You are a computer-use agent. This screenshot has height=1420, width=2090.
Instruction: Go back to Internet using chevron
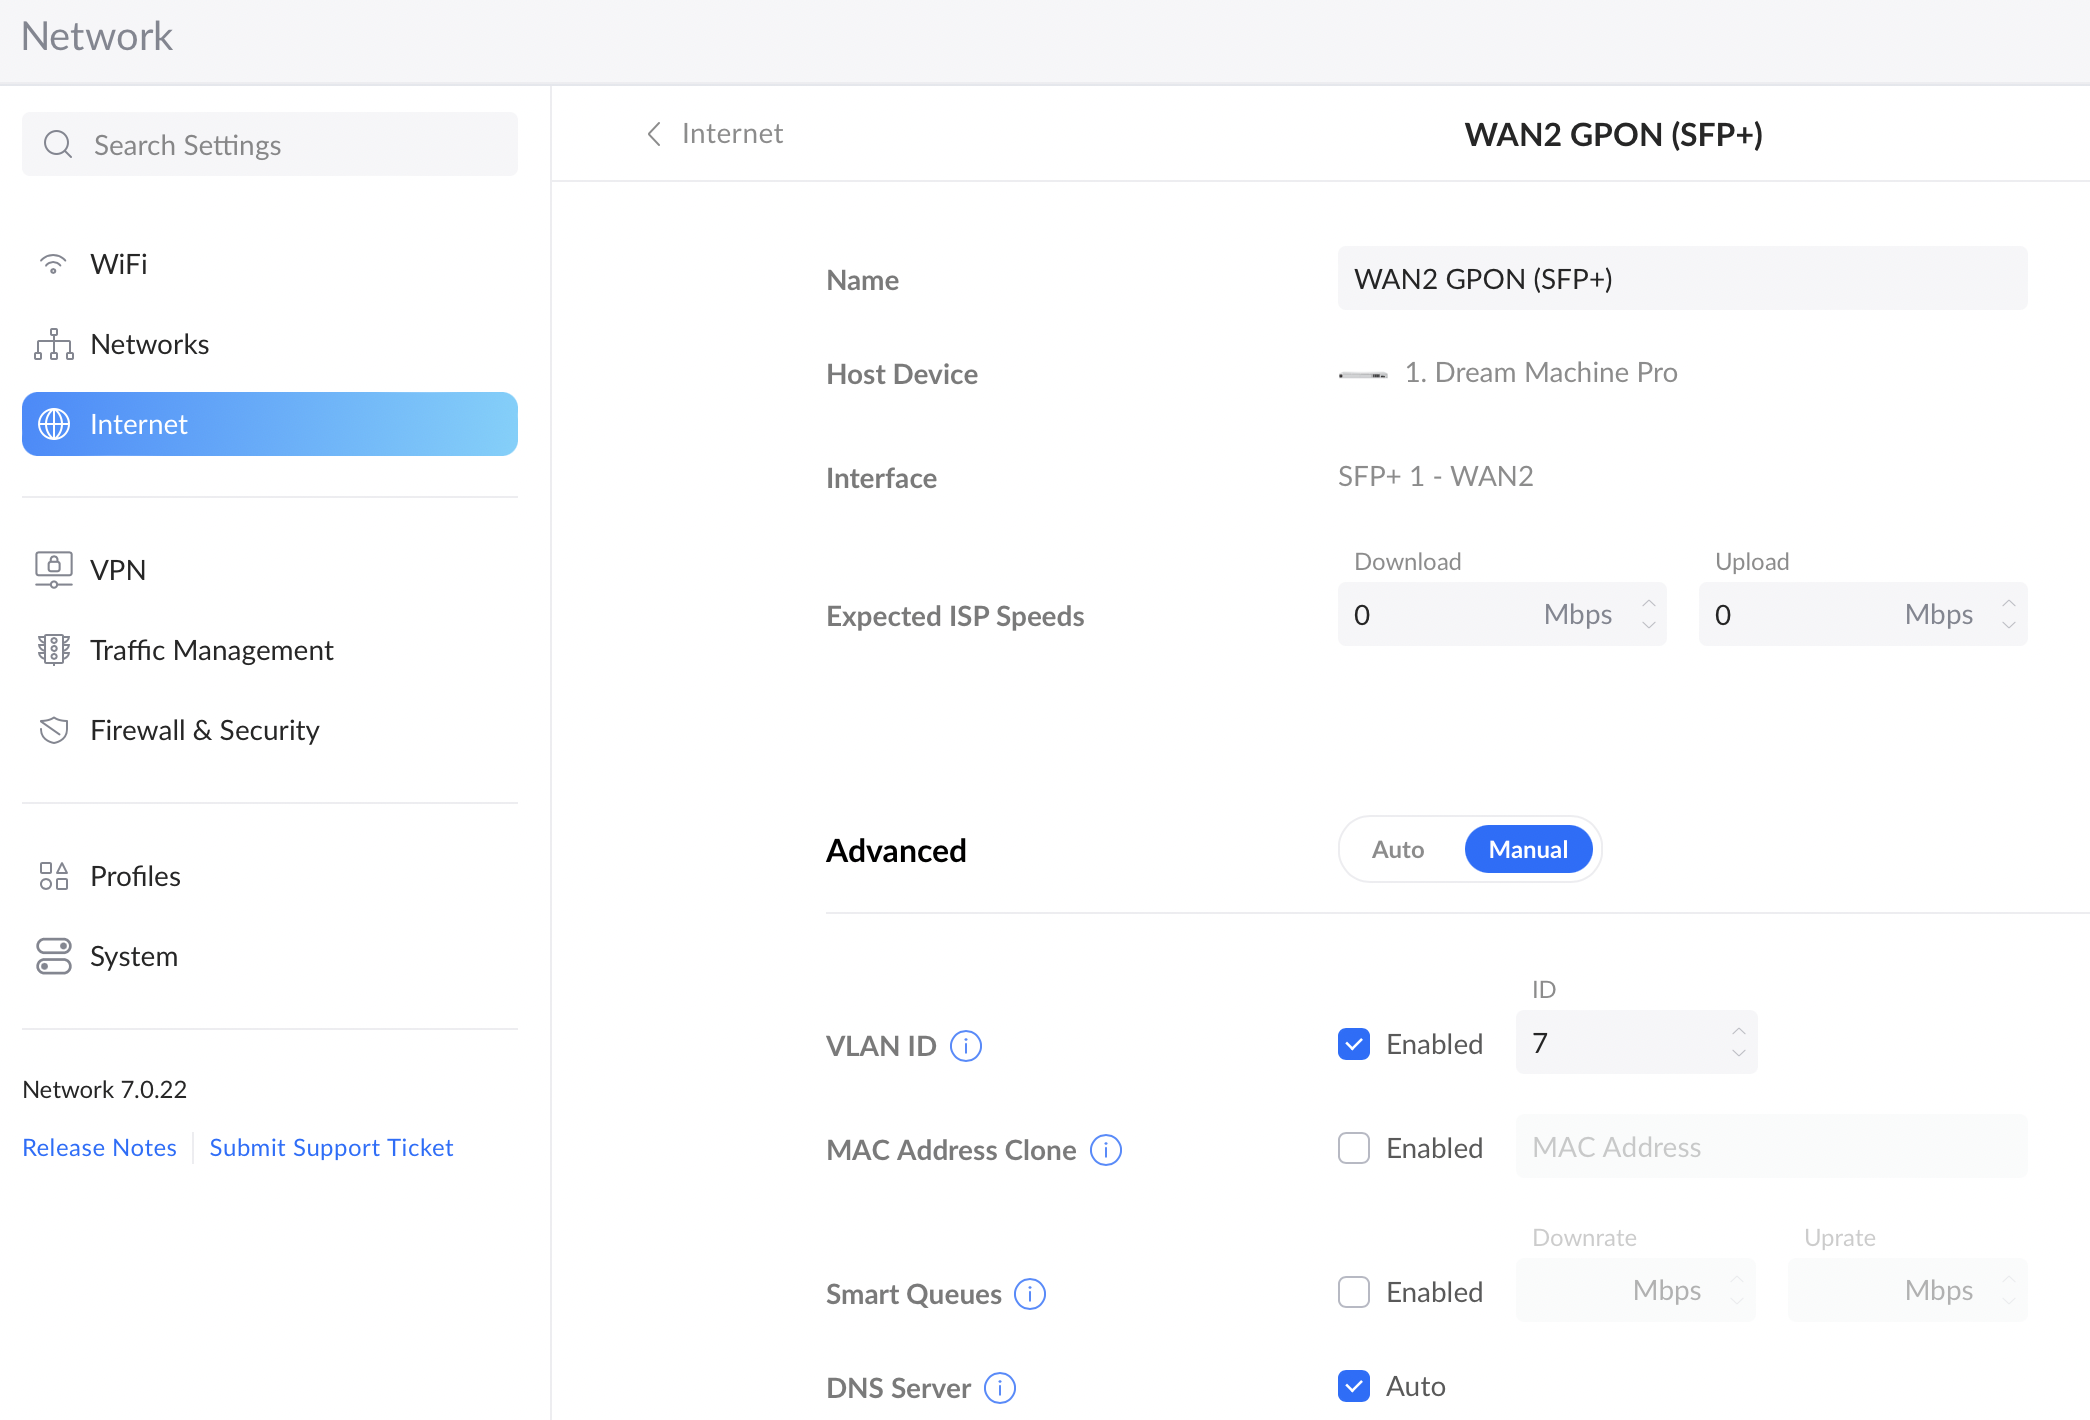point(654,134)
